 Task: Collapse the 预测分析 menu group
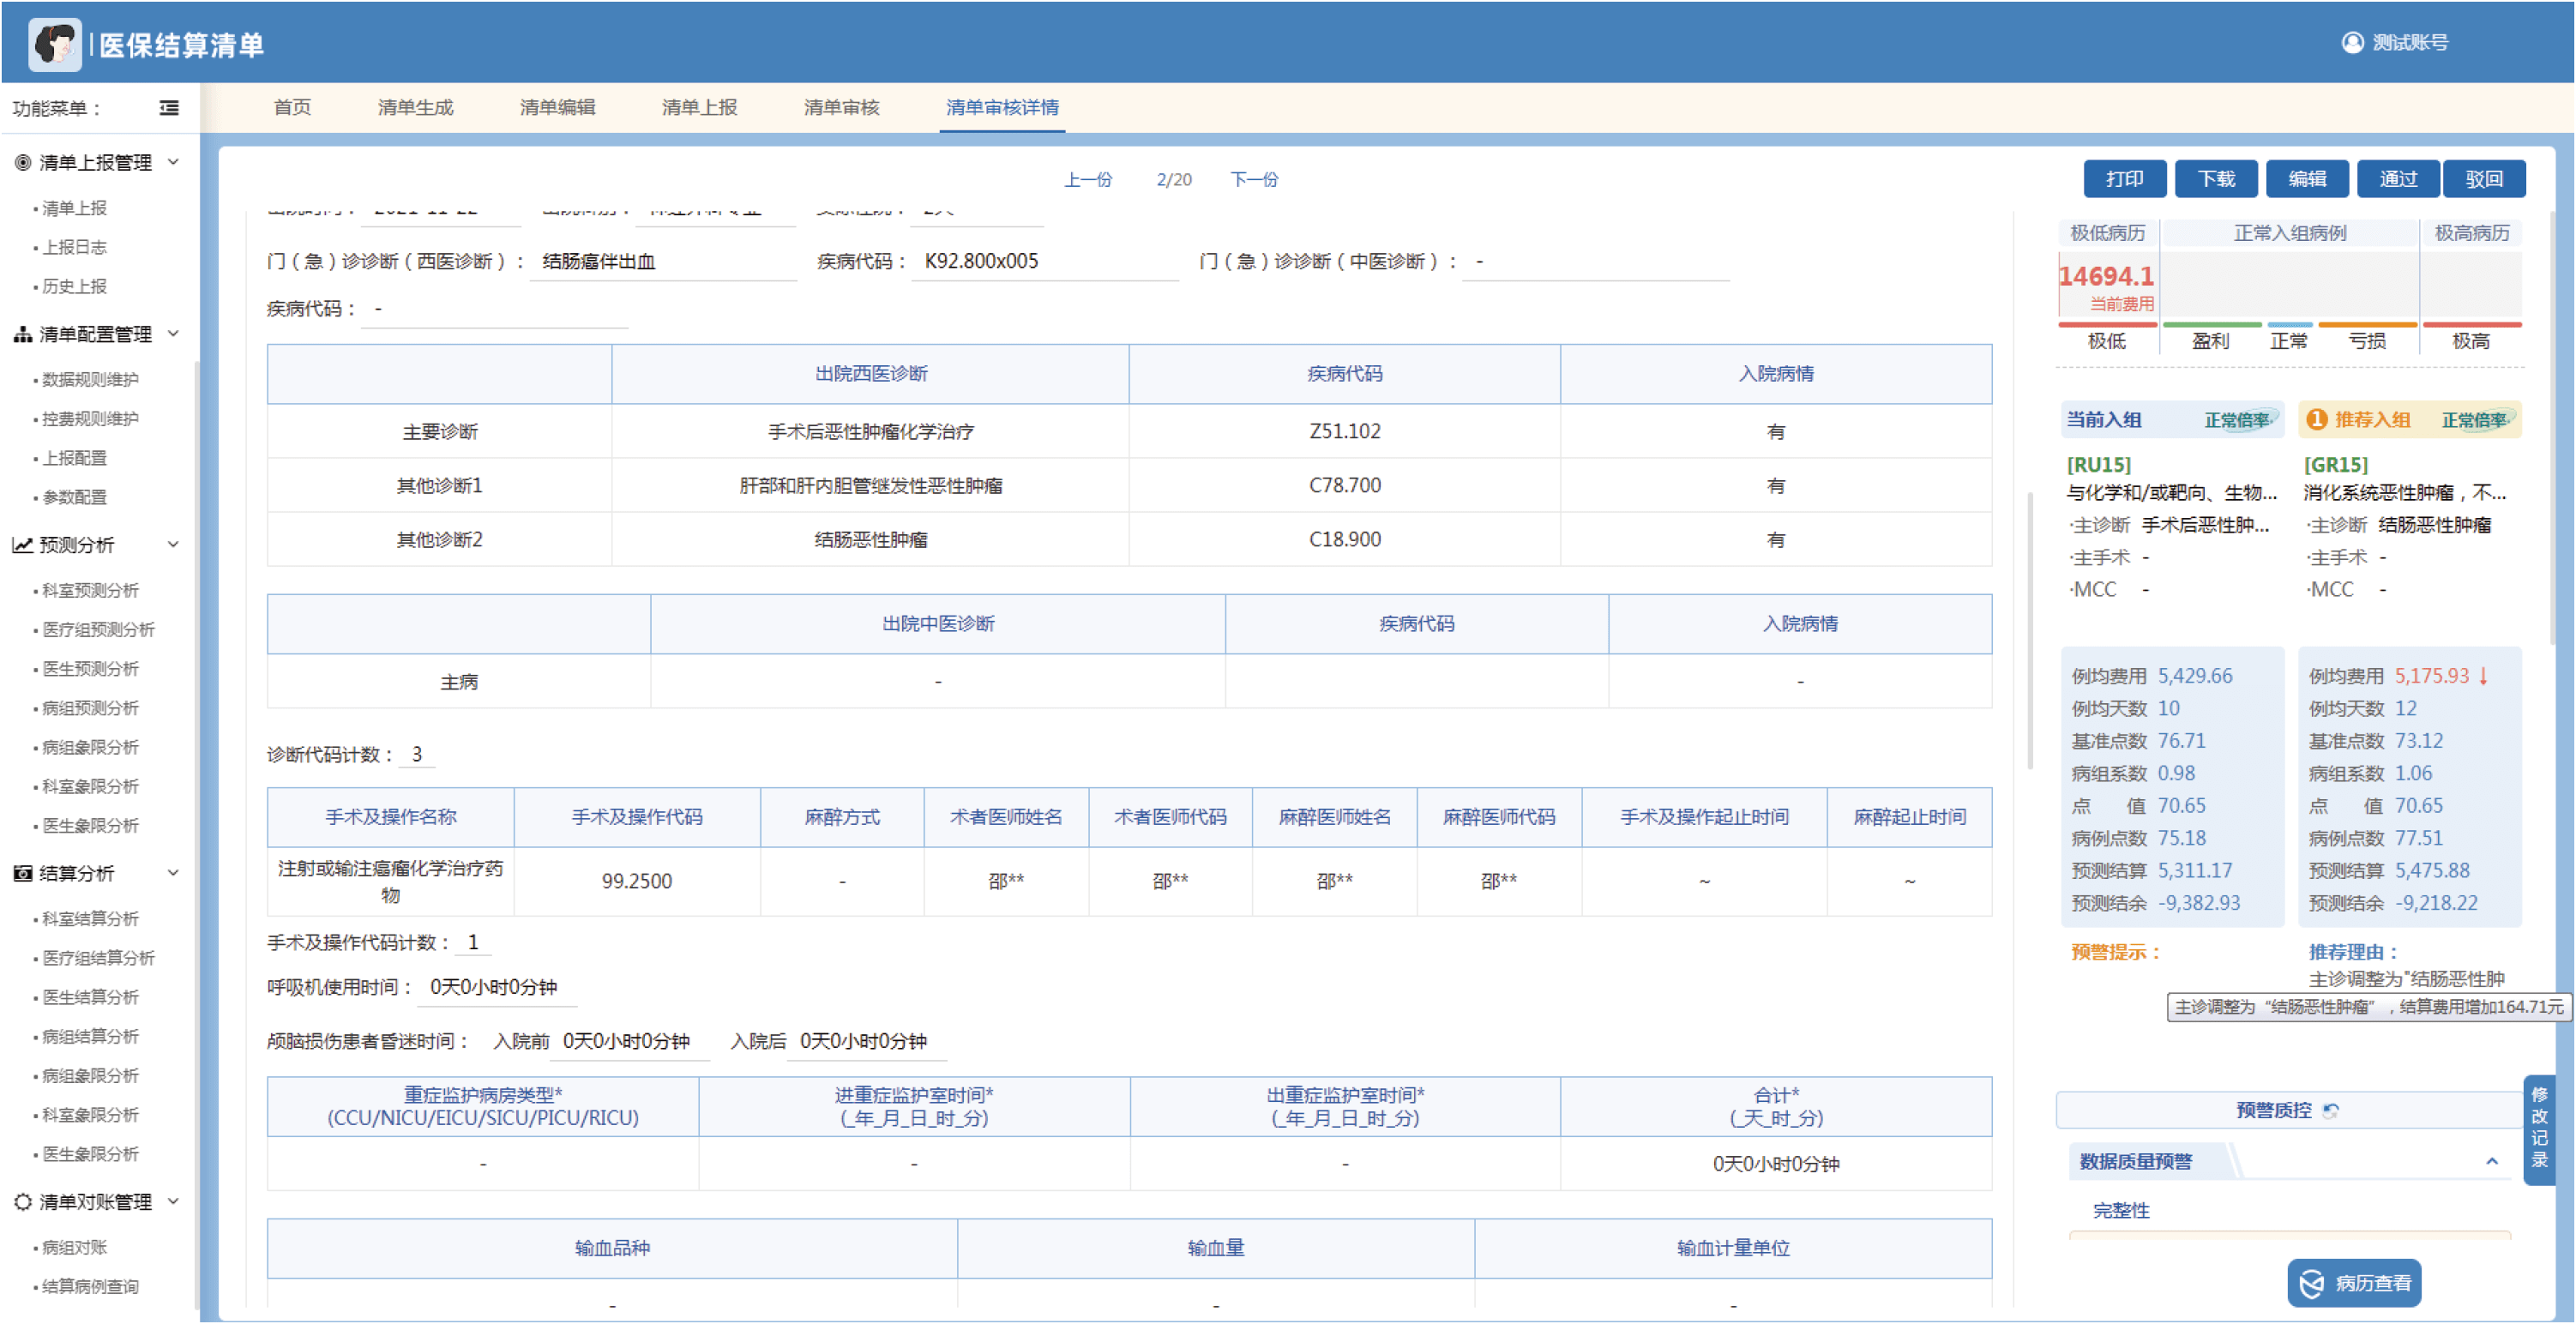173,545
